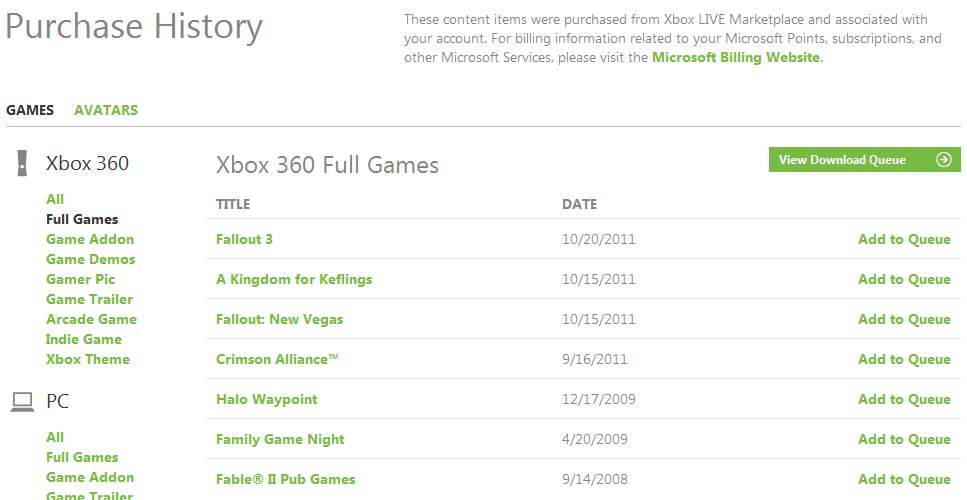Viewport: 967px width, 500px height.
Task: Add Halo Waypoint to the download queue
Action: tap(904, 400)
